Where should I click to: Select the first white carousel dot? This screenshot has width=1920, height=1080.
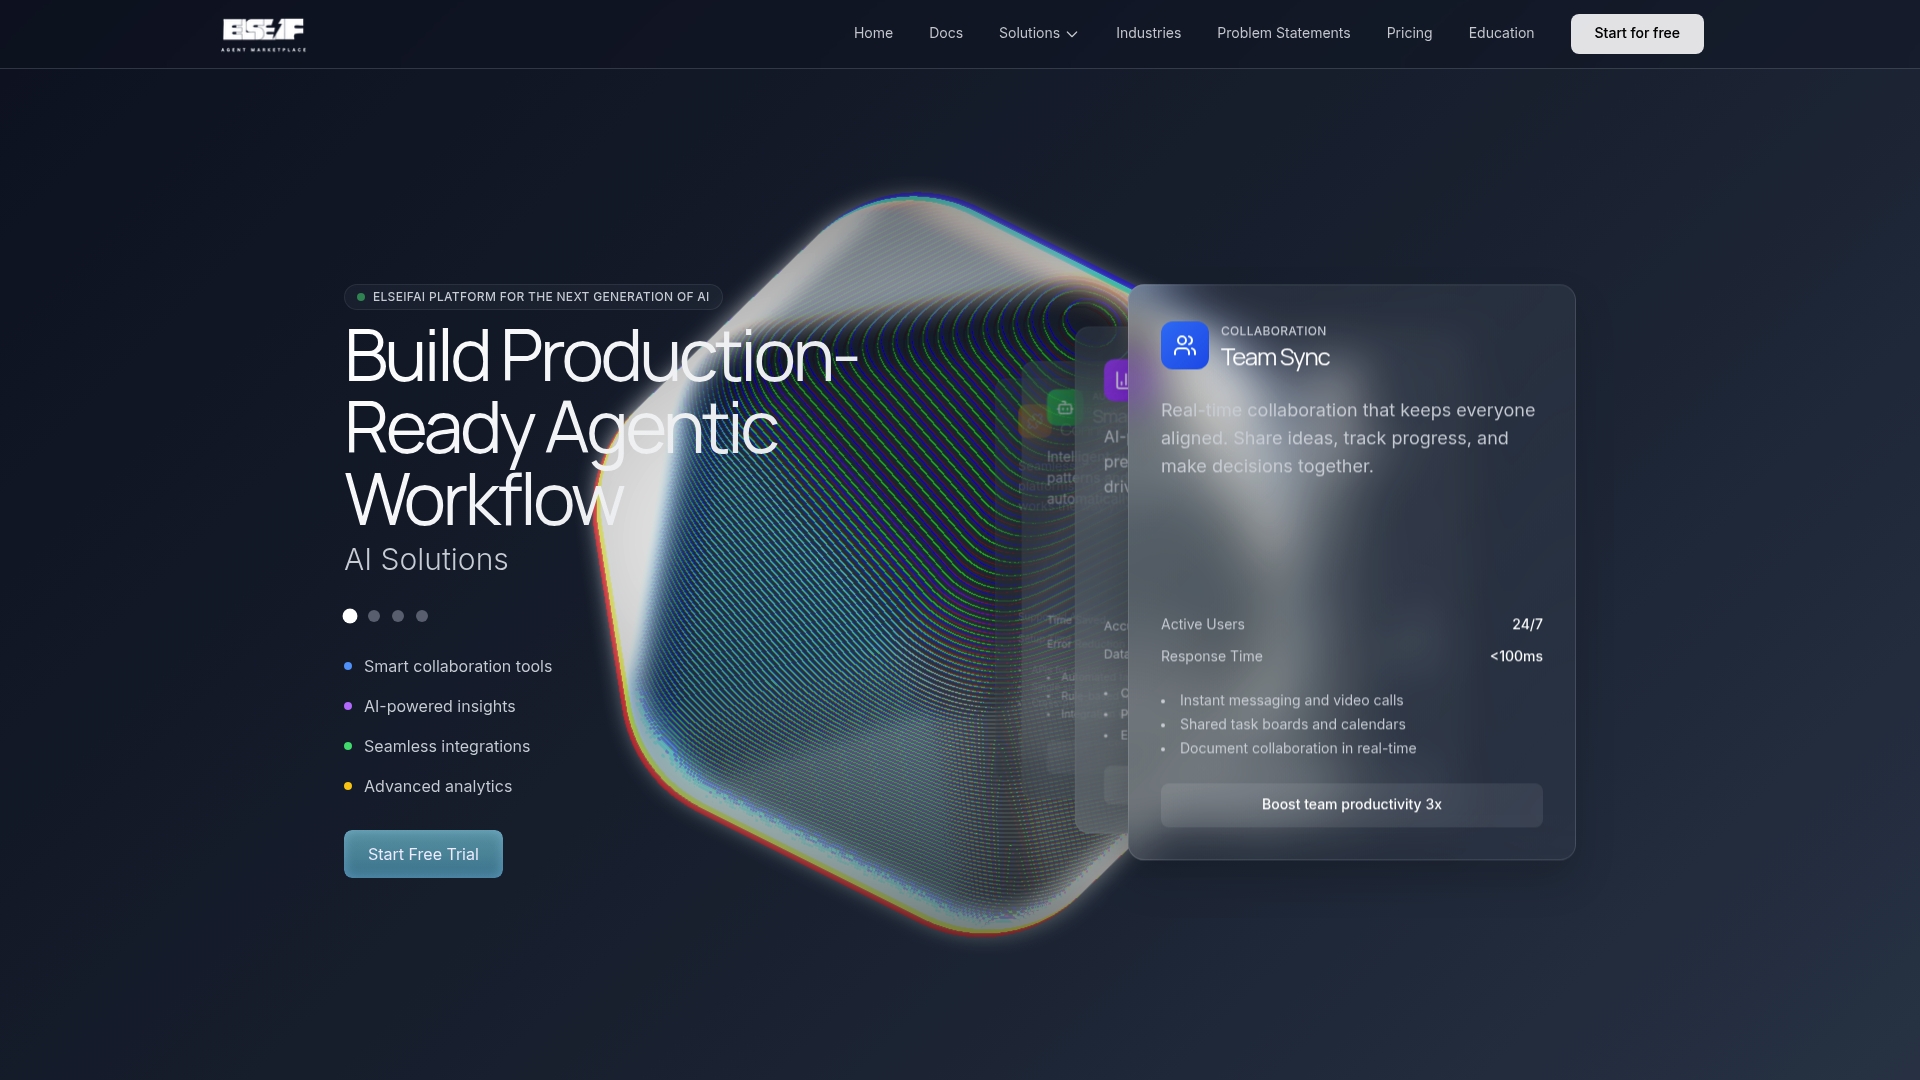tap(350, 616)
